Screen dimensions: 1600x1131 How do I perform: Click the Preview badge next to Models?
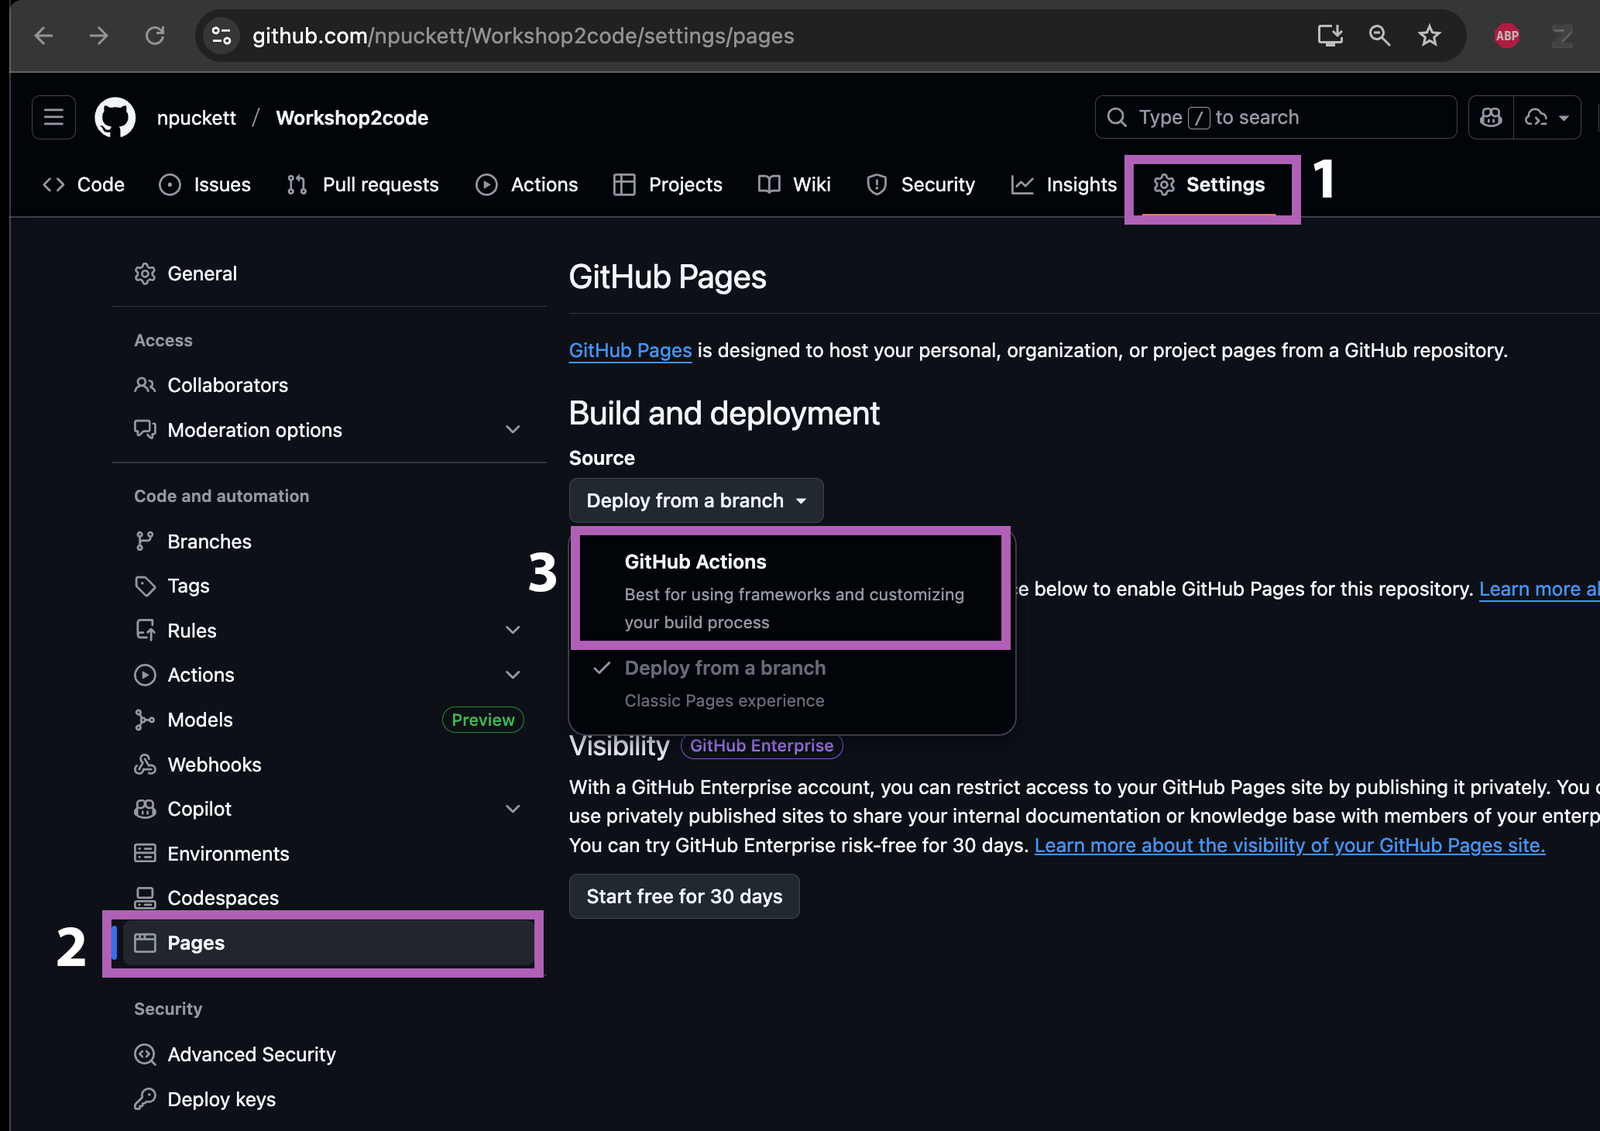pos(483,720)
